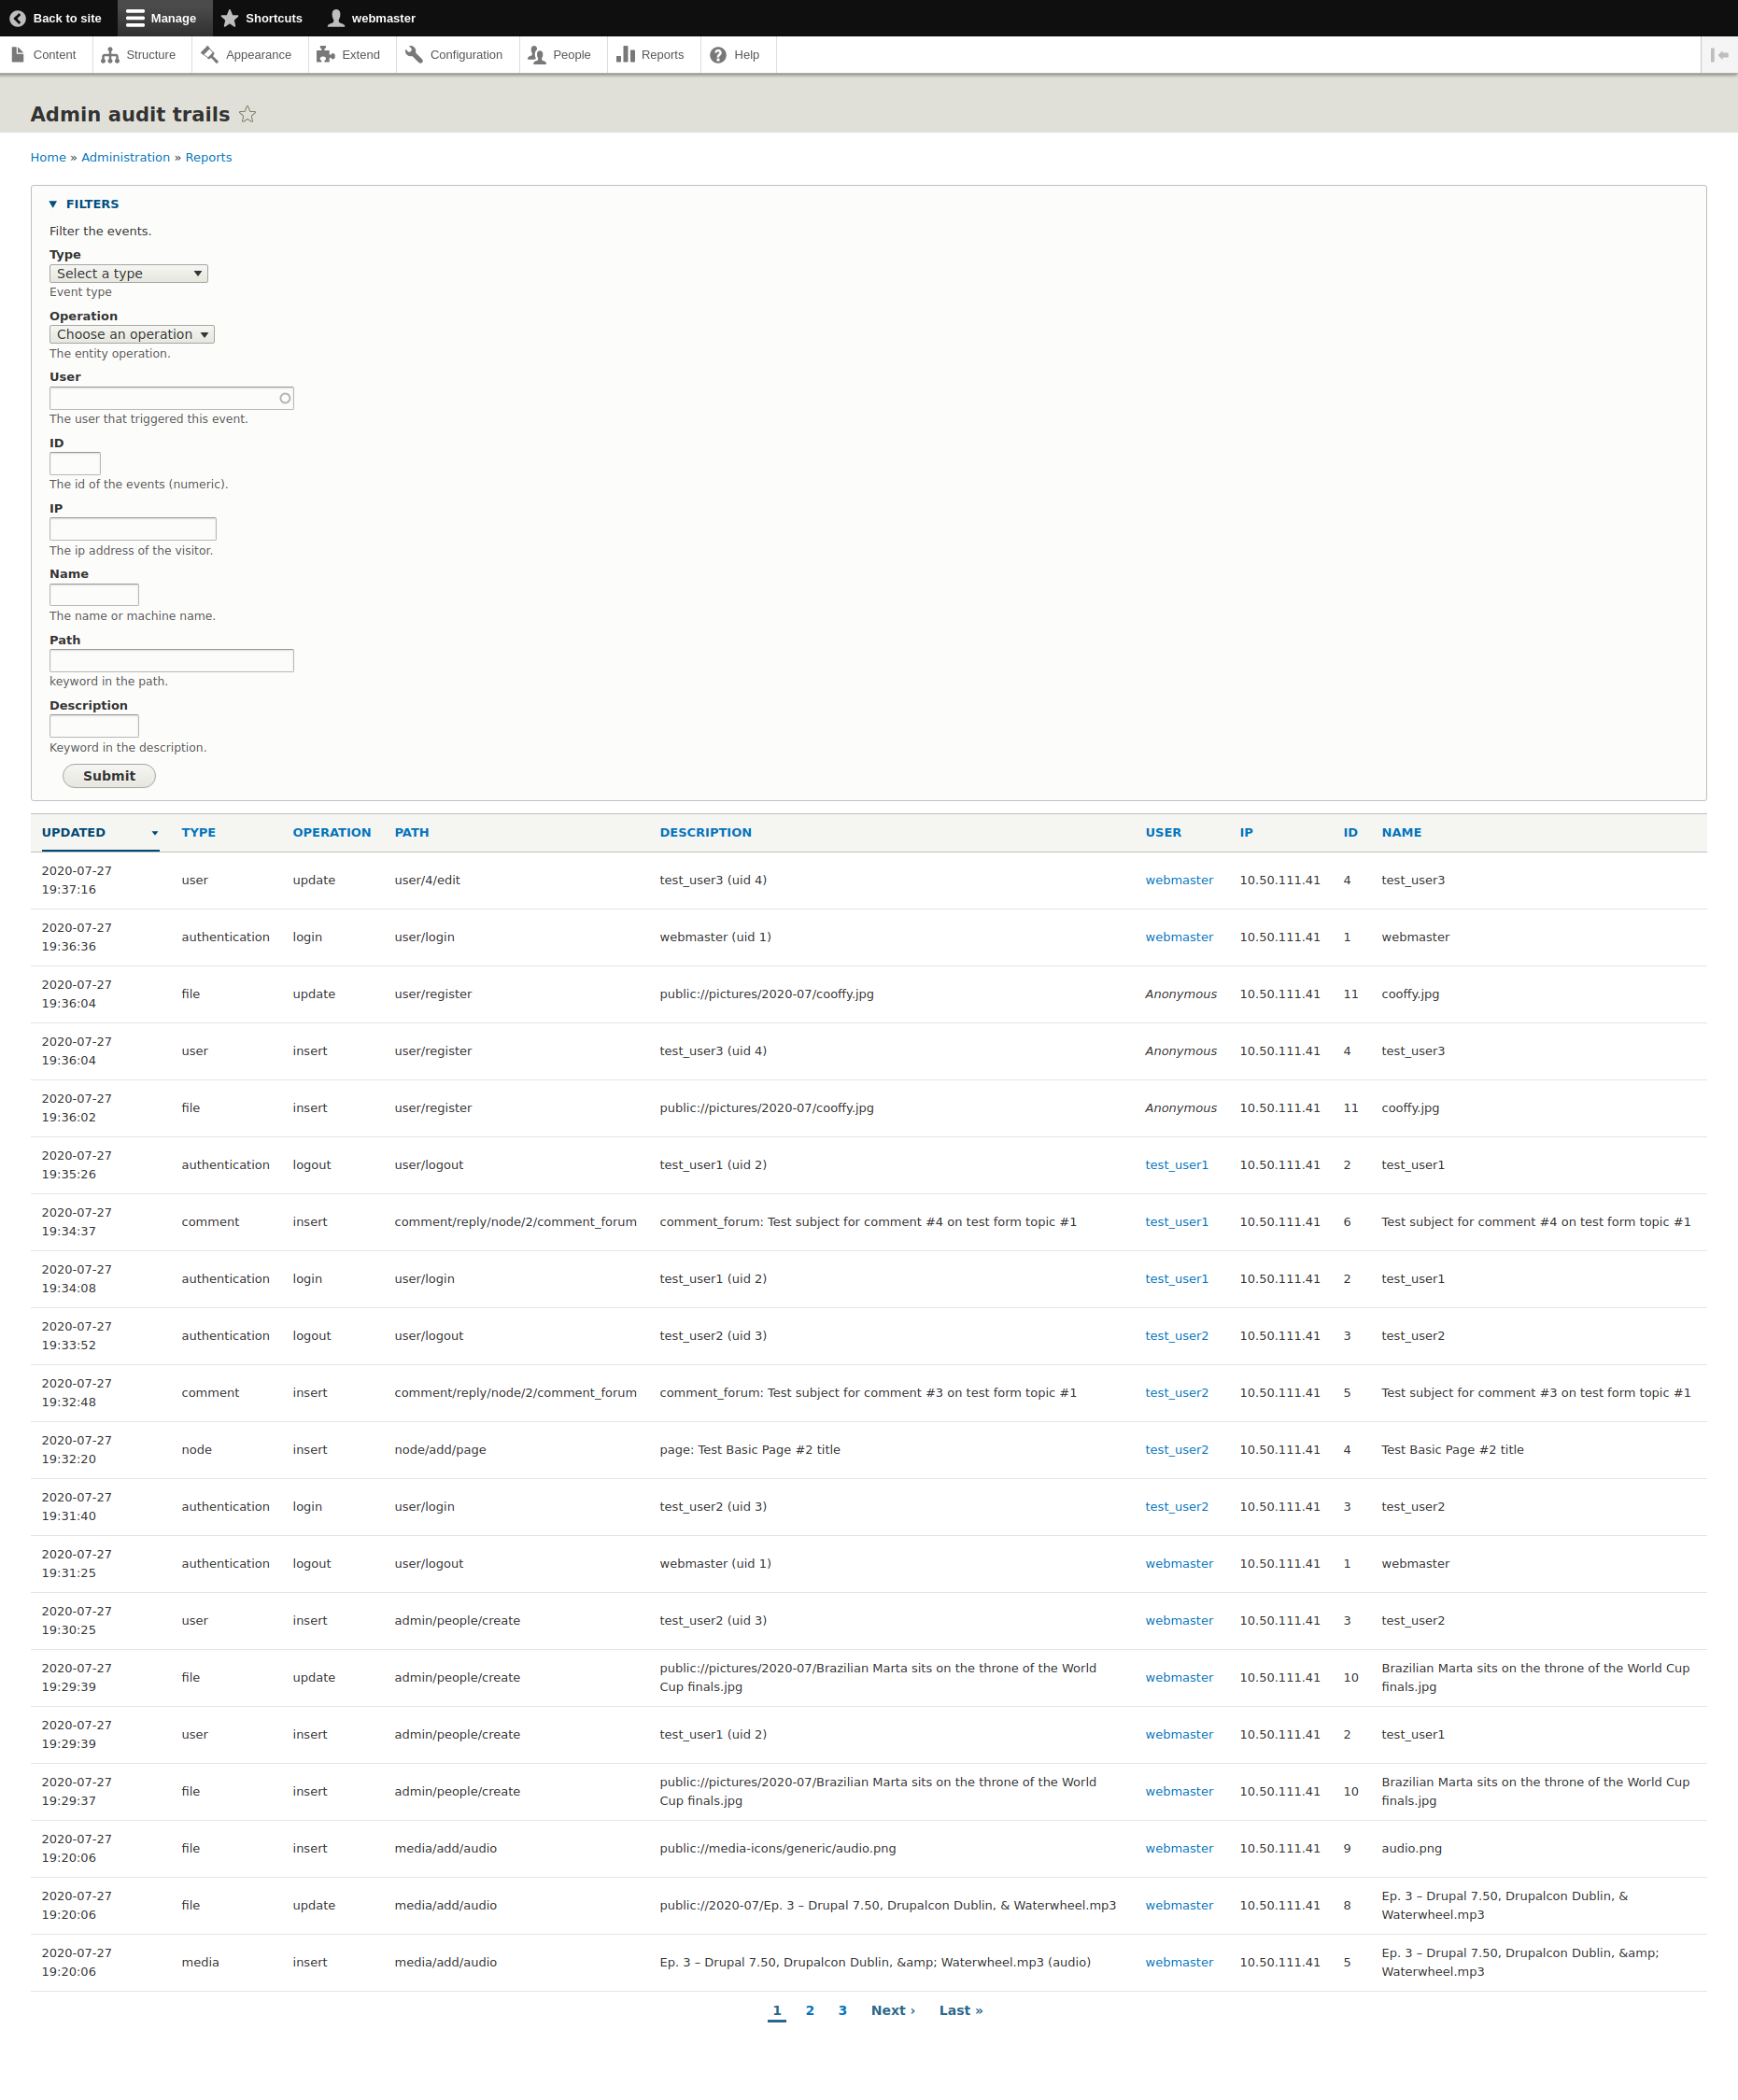The image size is (1738, 2100).
Task: Select the cooffy.jpg name in 19:36:02 row
Action: coord(1411,1108)
